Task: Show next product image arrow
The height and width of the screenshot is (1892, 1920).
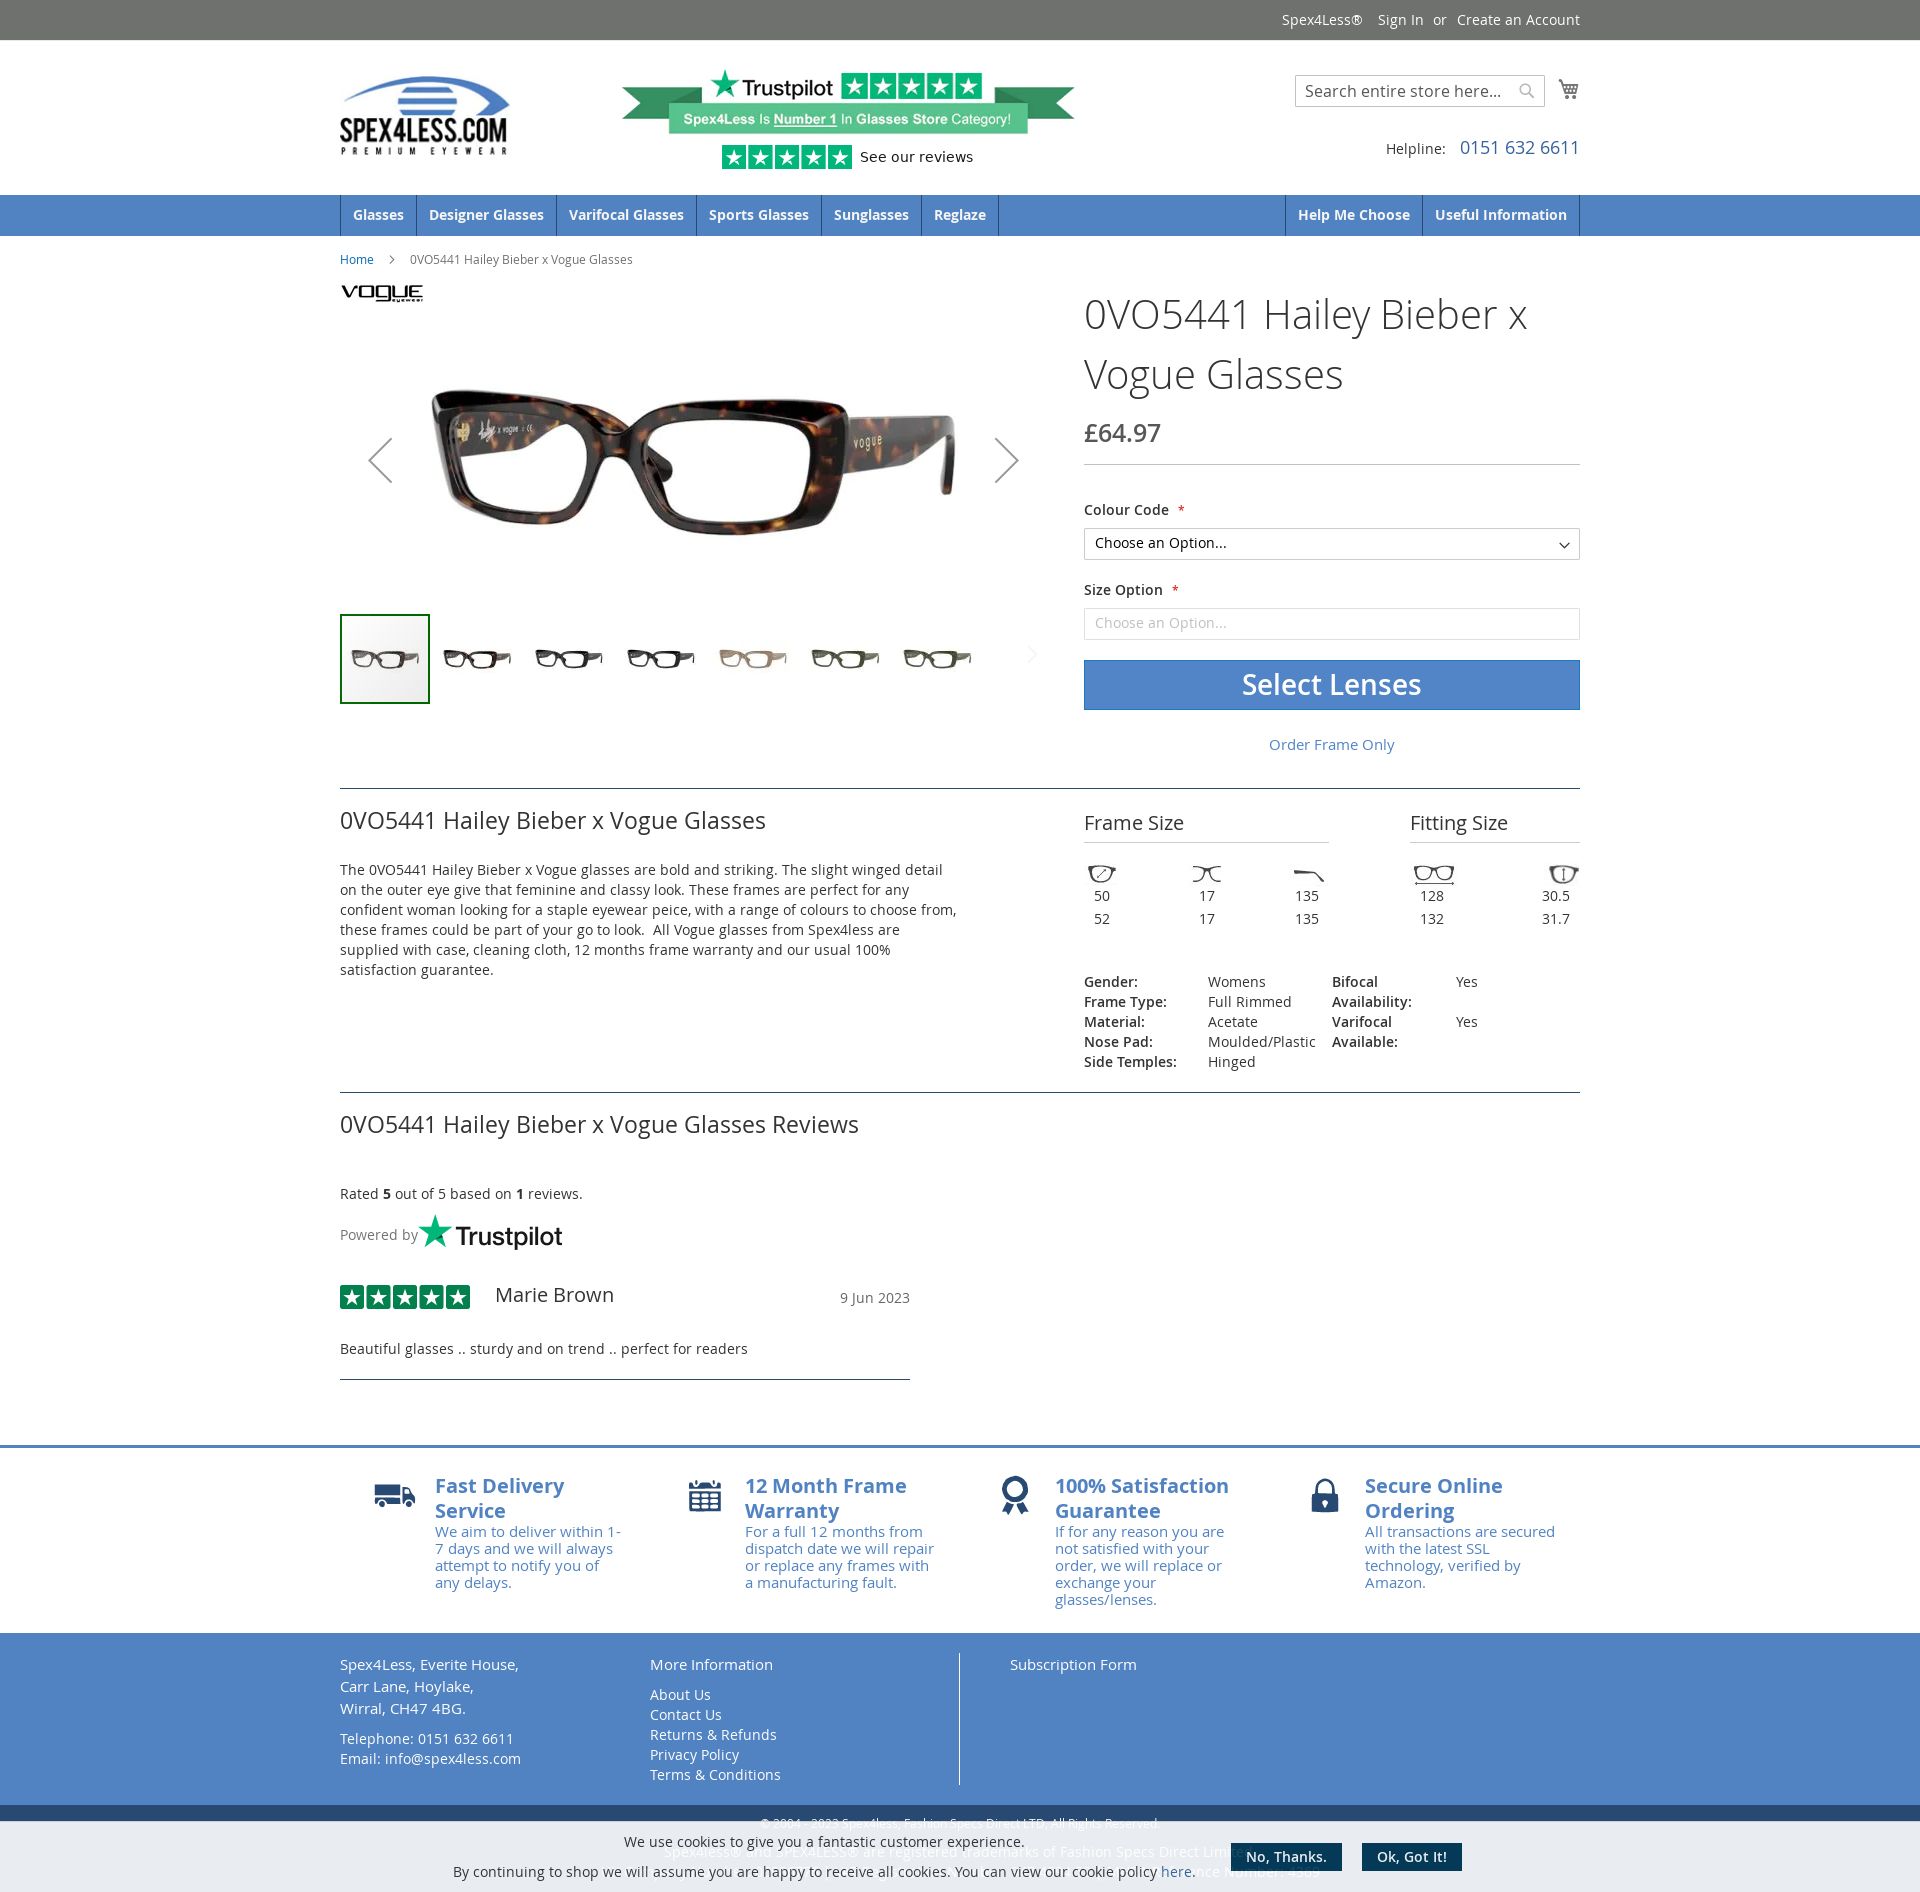Action: pyautogui.click(x=1006, y=460)
